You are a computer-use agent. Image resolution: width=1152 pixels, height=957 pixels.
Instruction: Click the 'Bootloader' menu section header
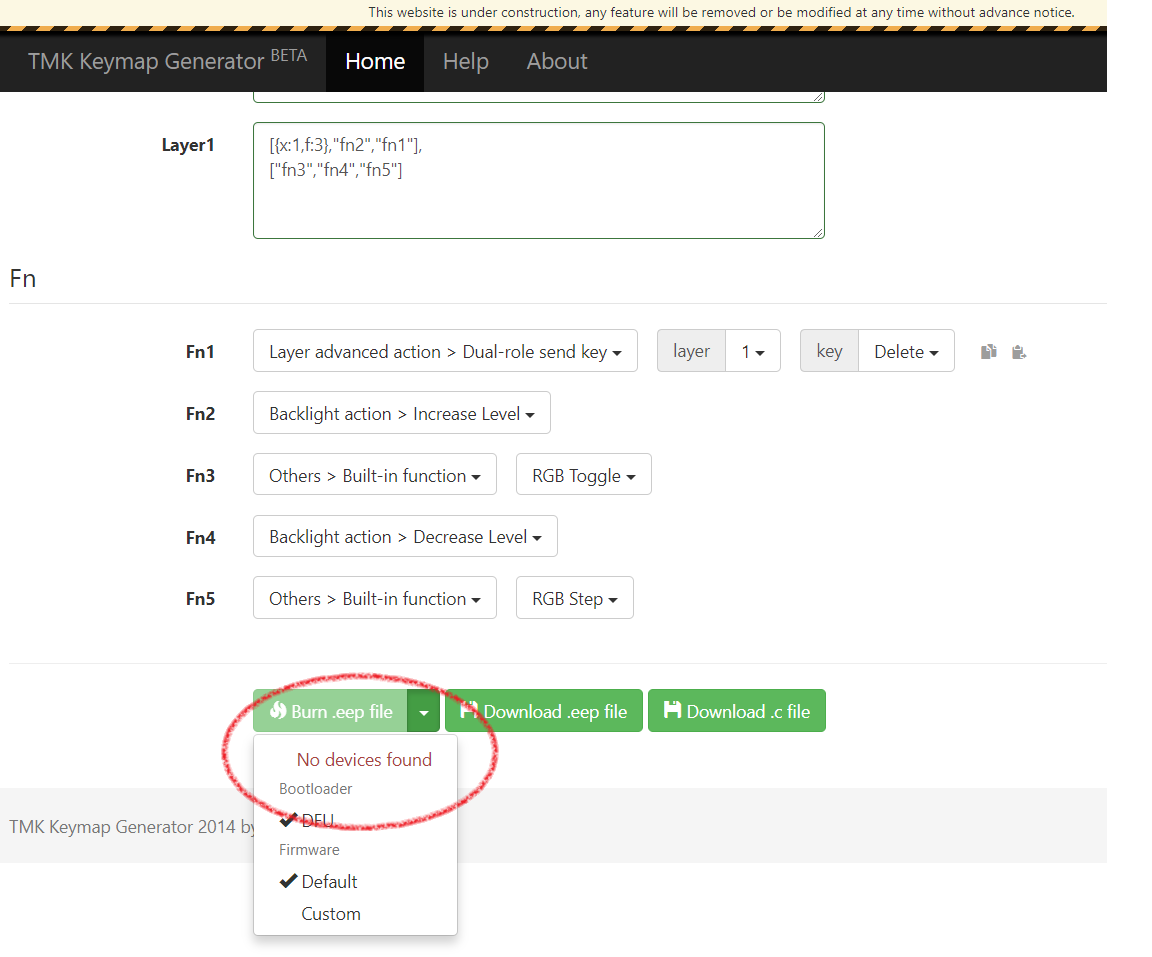(x=316, y=789)
